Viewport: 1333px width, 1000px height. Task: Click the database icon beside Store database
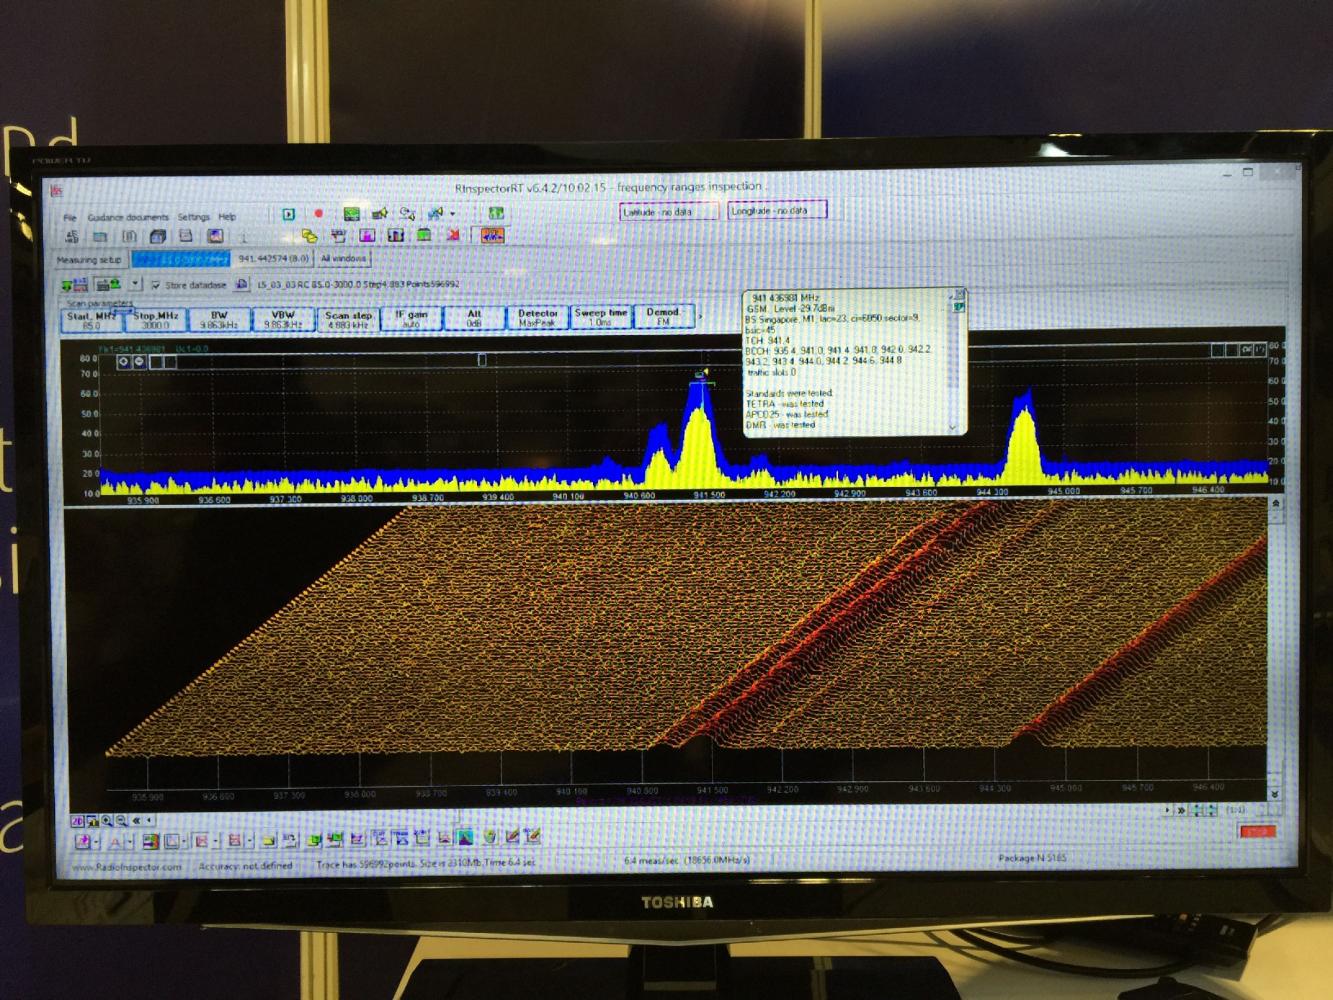(x=241, y=285)
